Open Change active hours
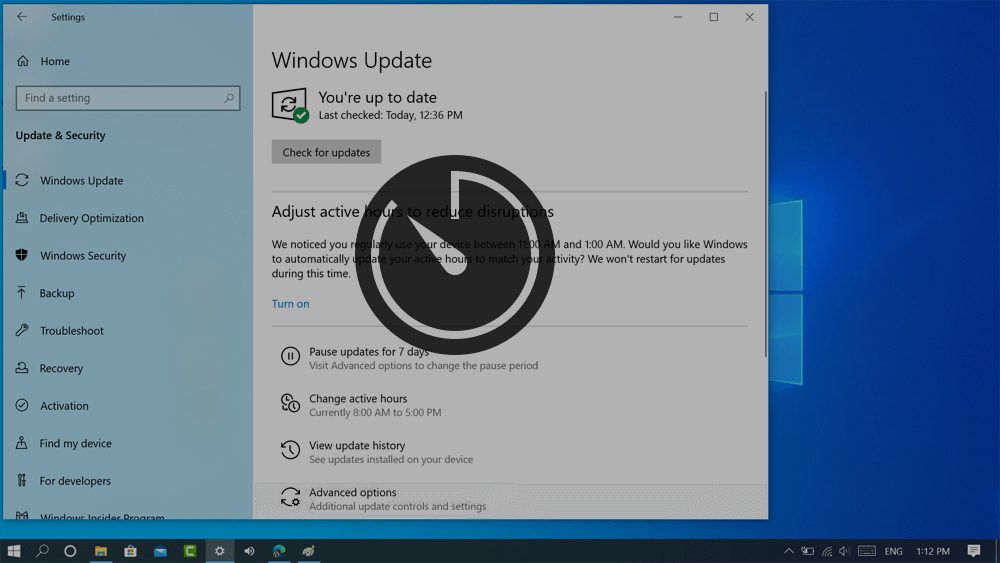This screenshot has height=563, width=1000. (358, 399)
